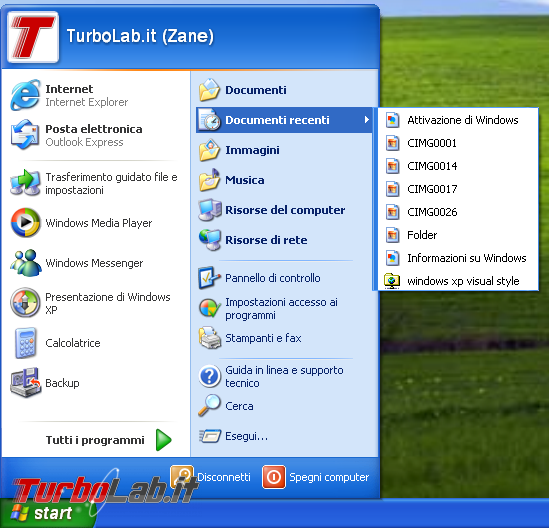Open Attivazione di Windows recent document
Viewport: 549px width, 528px height.
click(458, 120)
